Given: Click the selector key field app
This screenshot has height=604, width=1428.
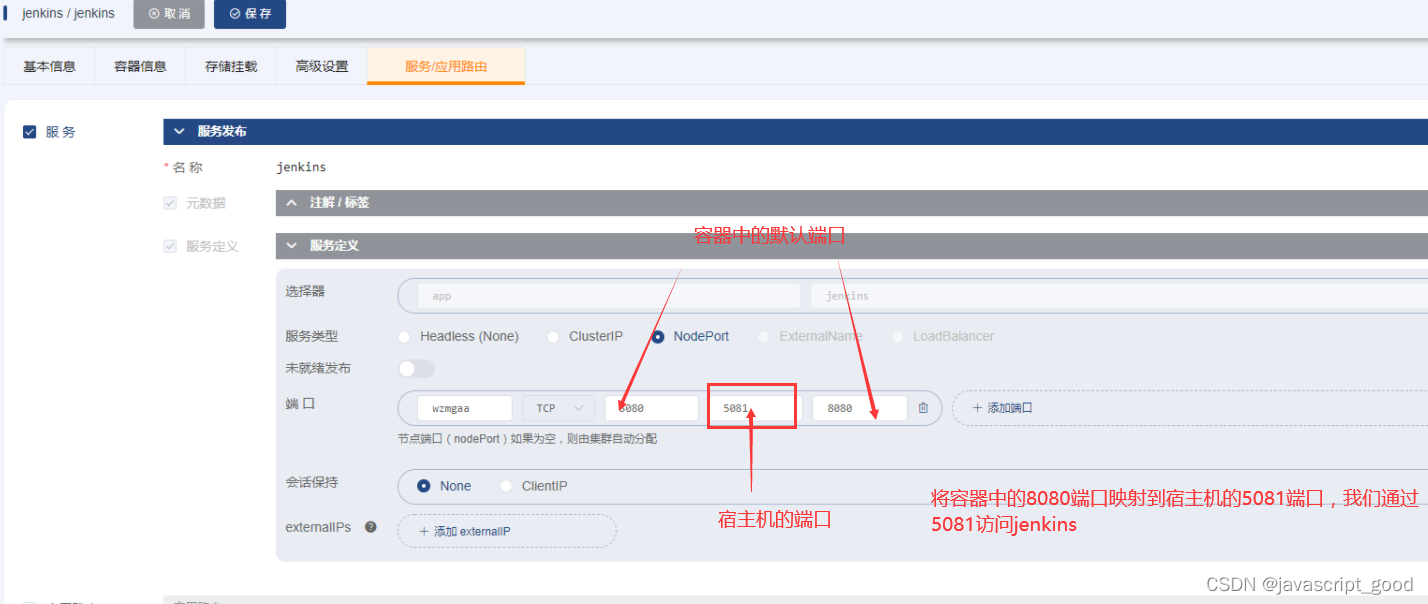Looking at the screenshot, I should (x=609, y=296).
